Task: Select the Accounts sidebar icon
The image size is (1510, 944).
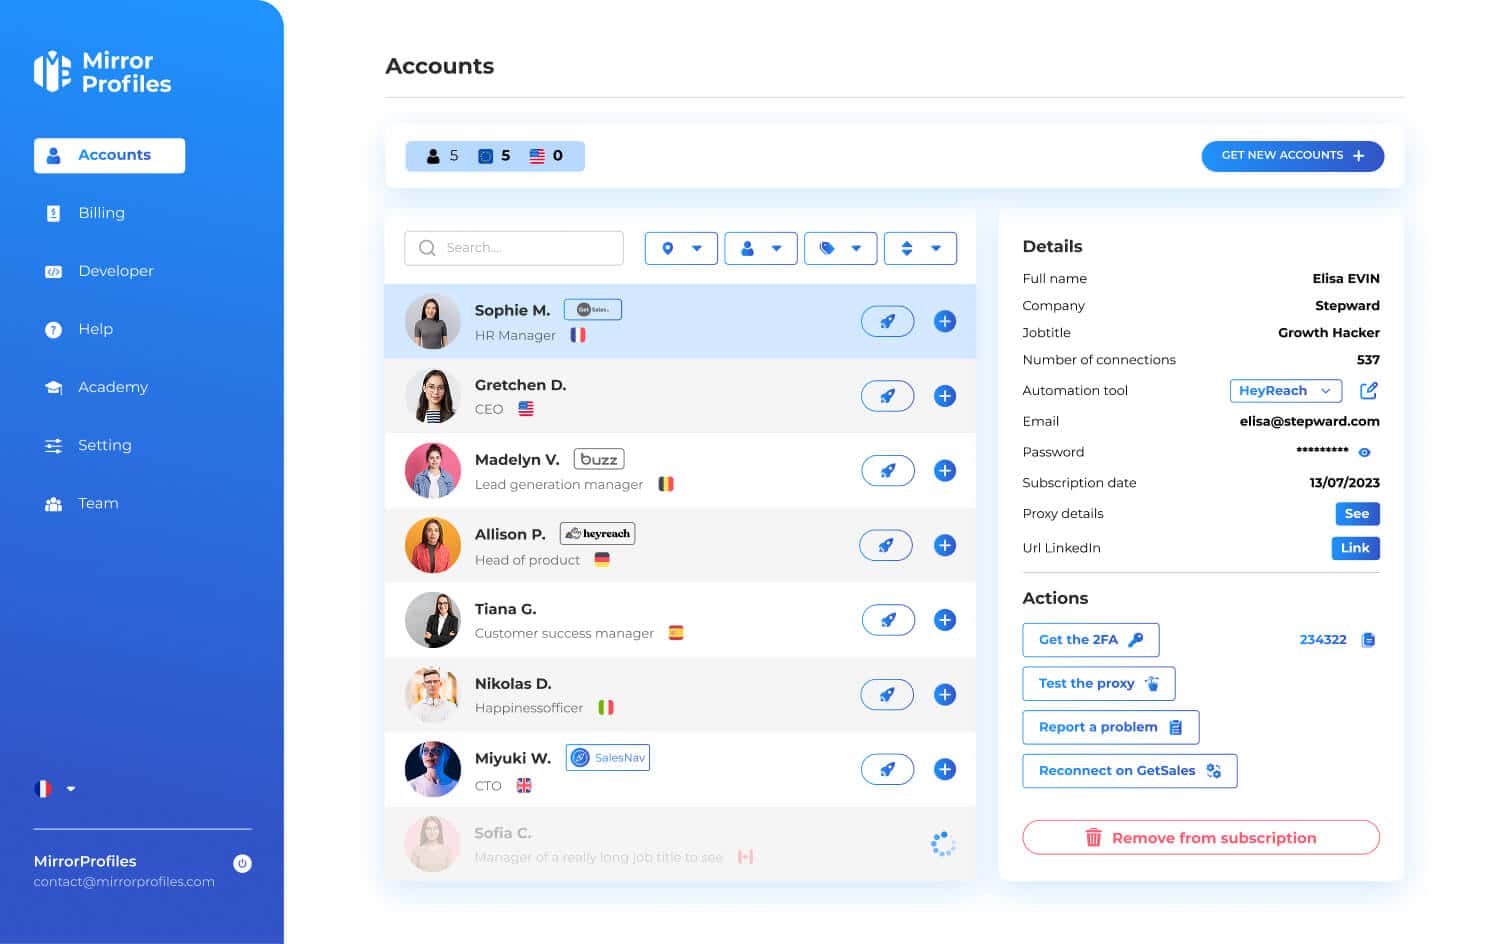Action: [x=53, y=155]
